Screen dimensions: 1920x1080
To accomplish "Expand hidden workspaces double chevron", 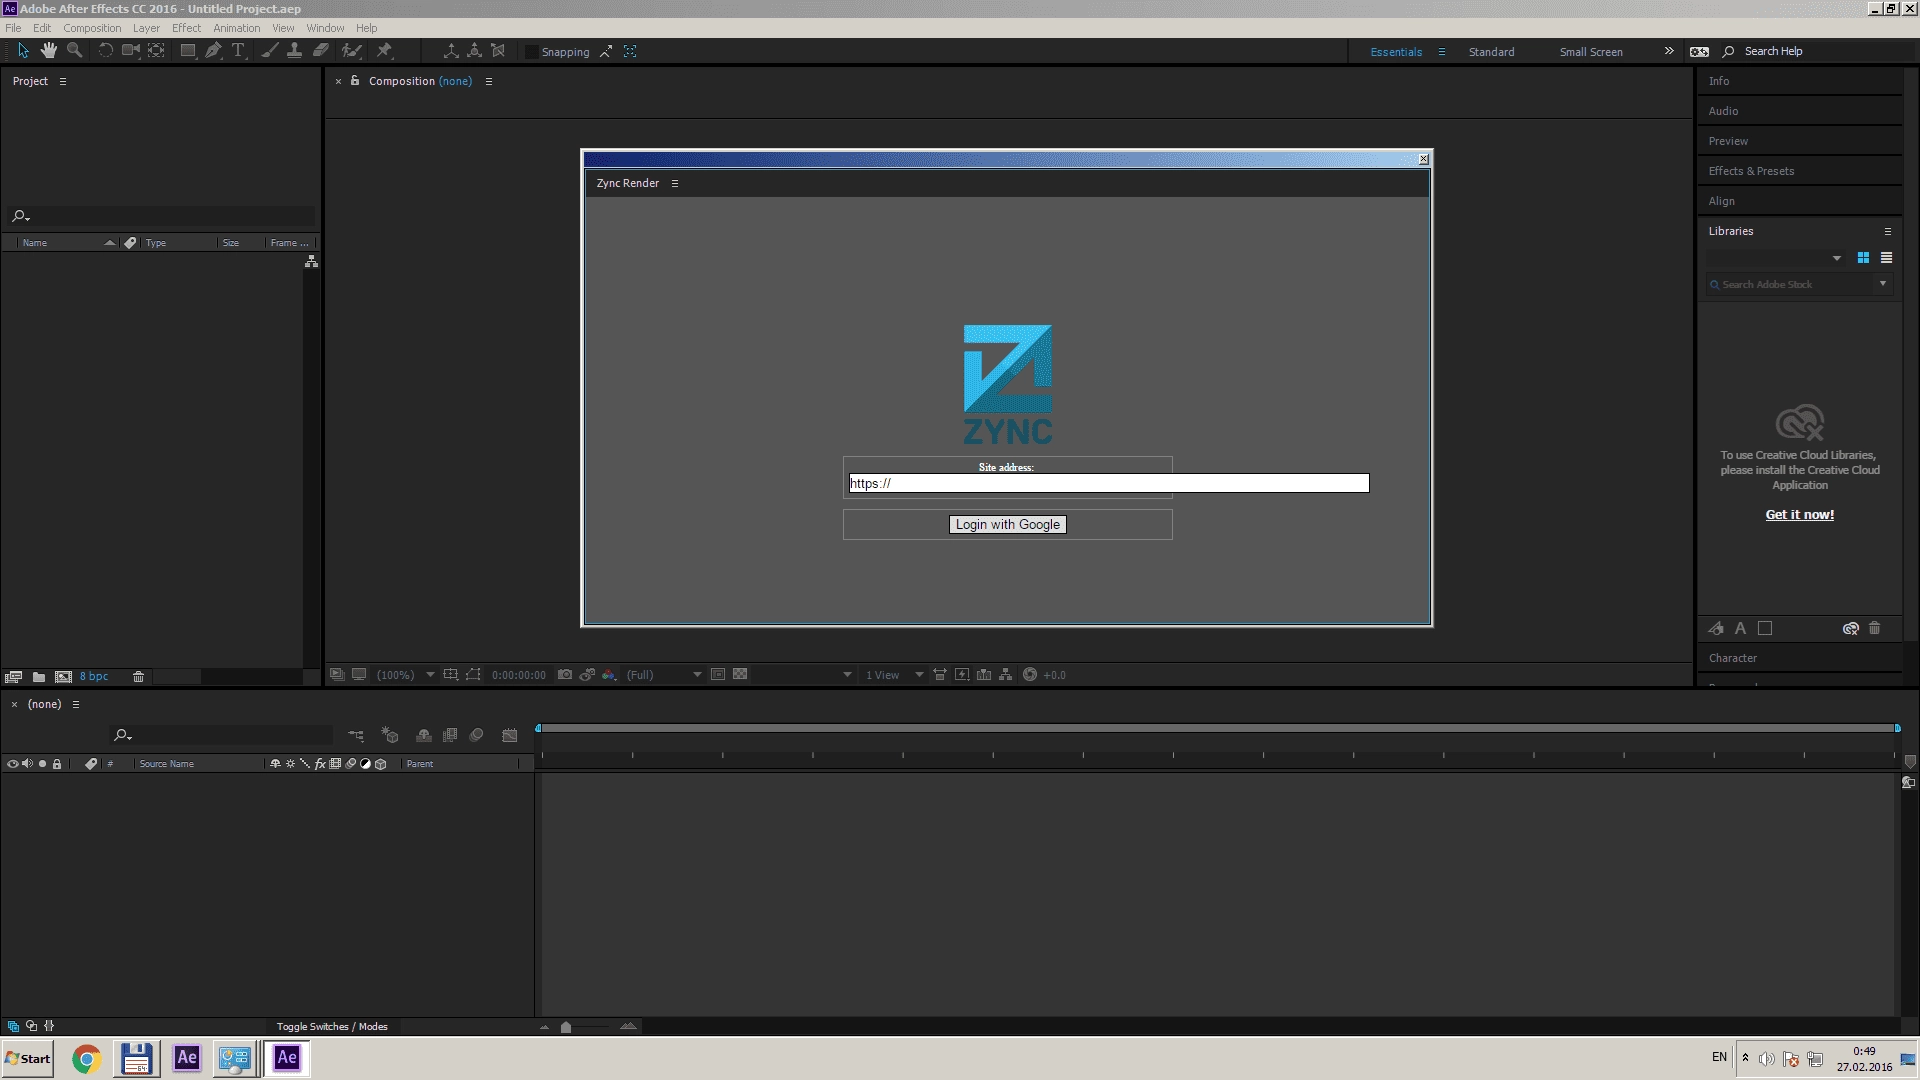I will [1668, 51].
